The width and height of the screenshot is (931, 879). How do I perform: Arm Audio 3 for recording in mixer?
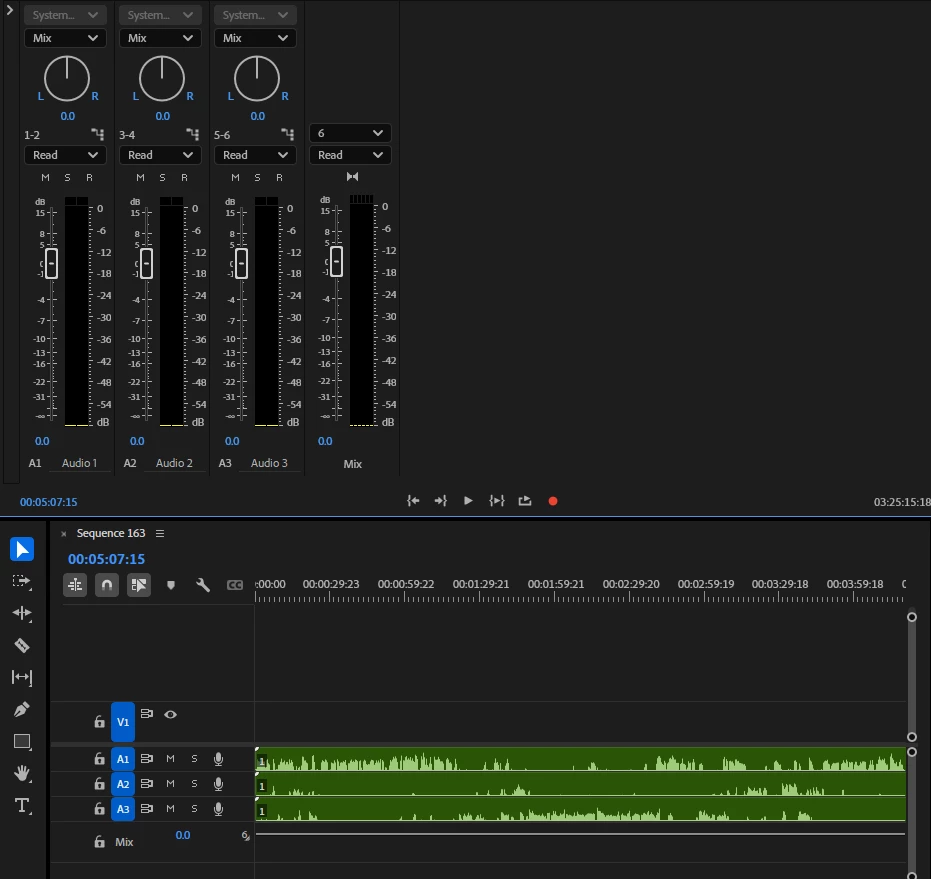click(x=279, y=178)
